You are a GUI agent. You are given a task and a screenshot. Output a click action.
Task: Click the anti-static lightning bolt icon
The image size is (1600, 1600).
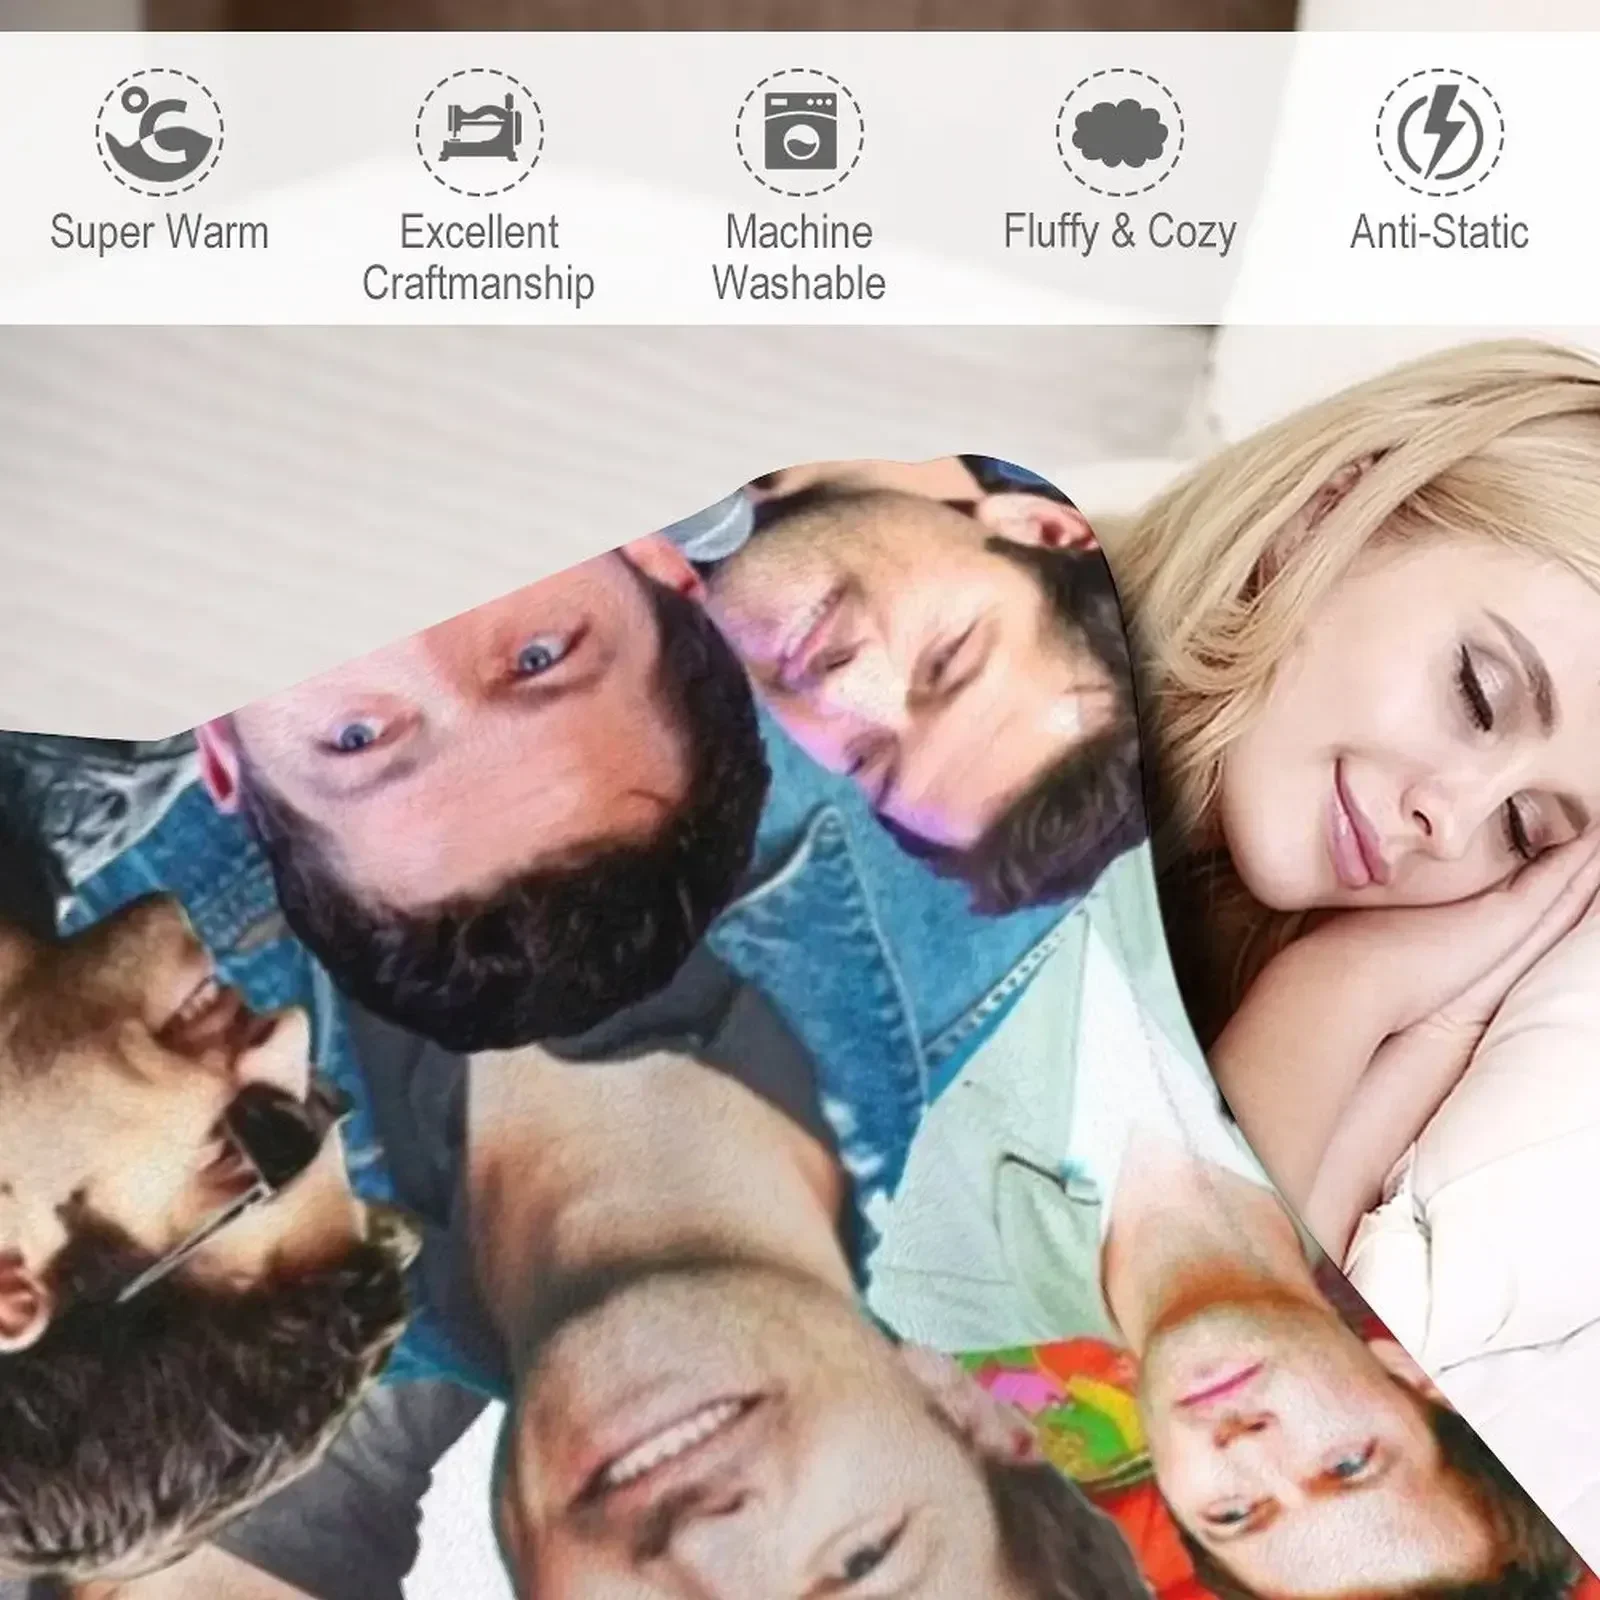point(1440,132)
